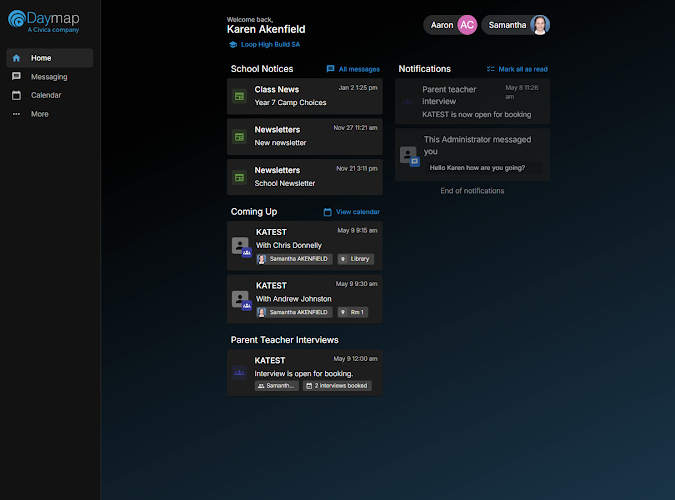Click the Andrew Johnston meeting icon

click(x=241, y=300)
